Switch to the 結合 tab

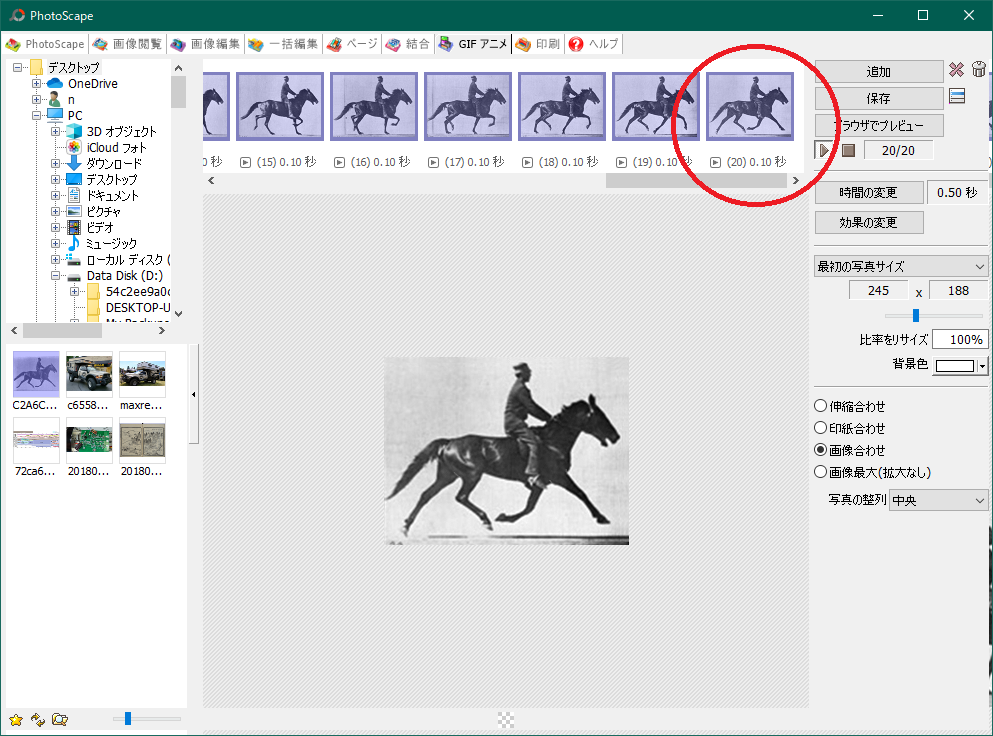408,44
